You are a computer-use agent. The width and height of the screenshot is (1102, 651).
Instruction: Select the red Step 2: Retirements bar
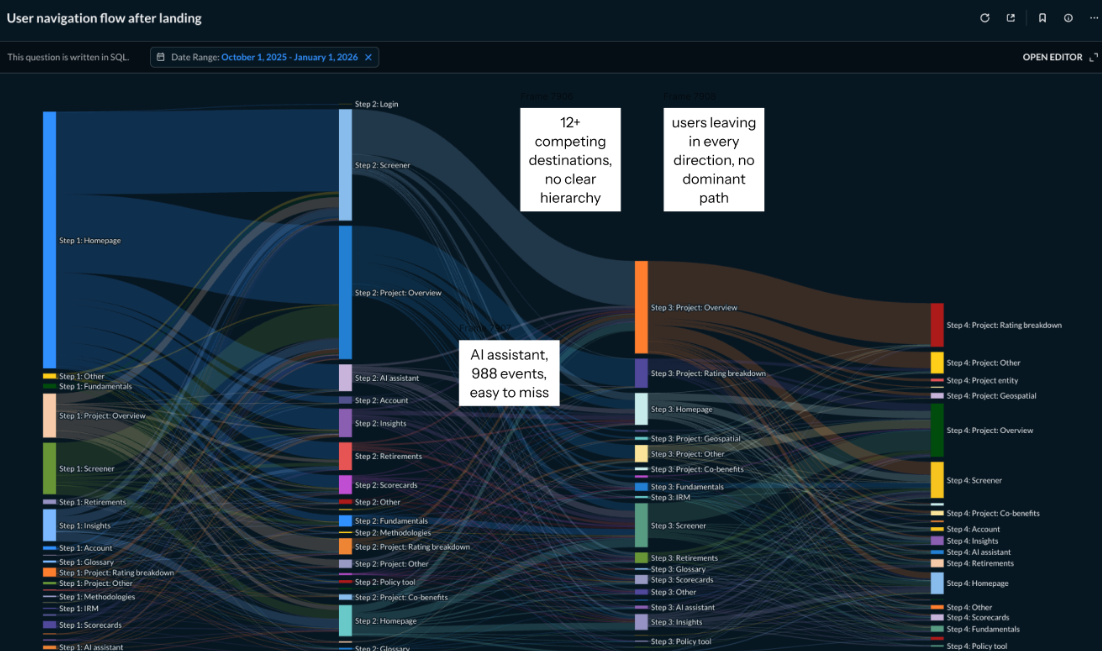click(x=345, y=456)
